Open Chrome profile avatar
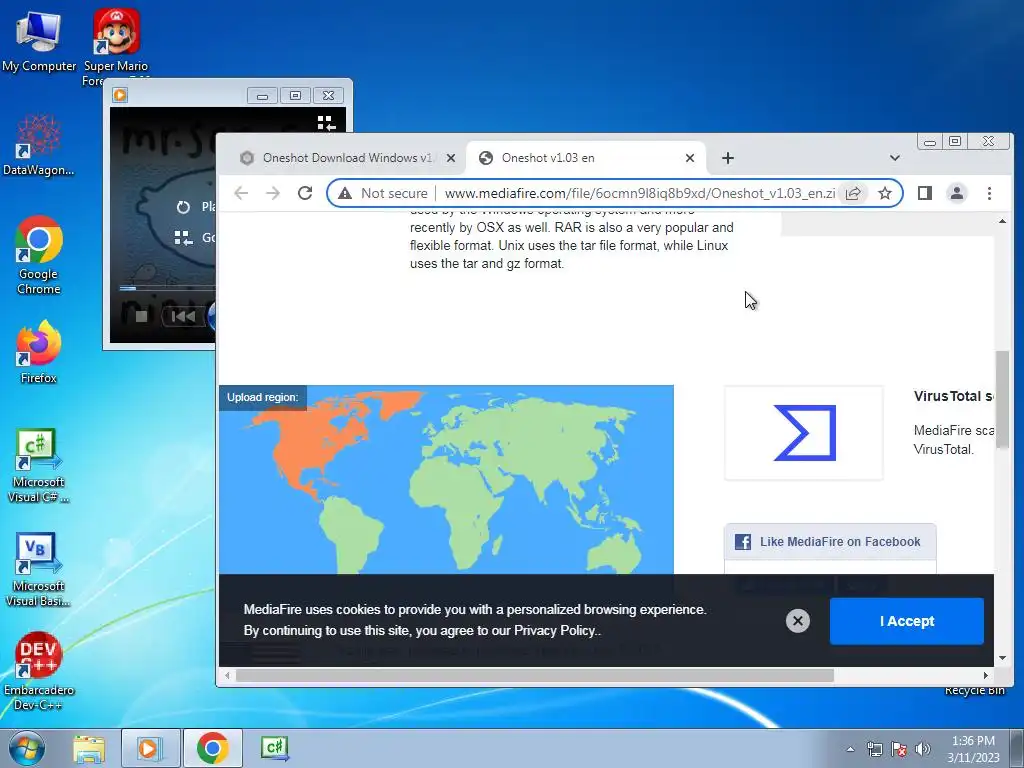Screen dimensions: 1024x768 [957, 193]
